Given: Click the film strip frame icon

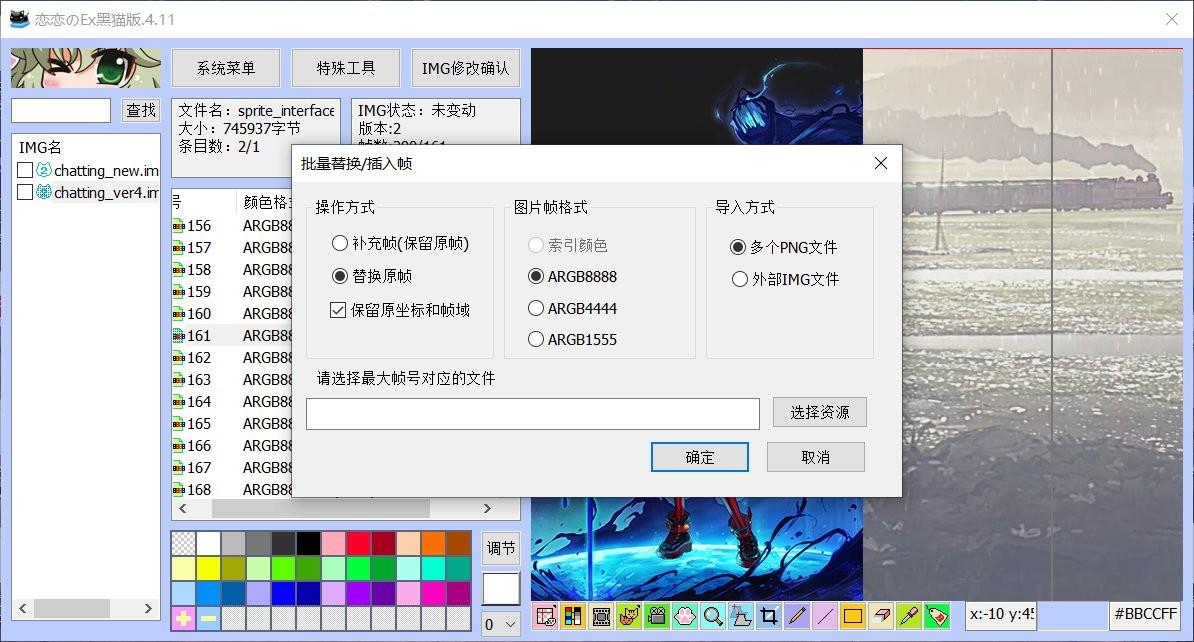Looking at the screenshot, I should (601, 616).
